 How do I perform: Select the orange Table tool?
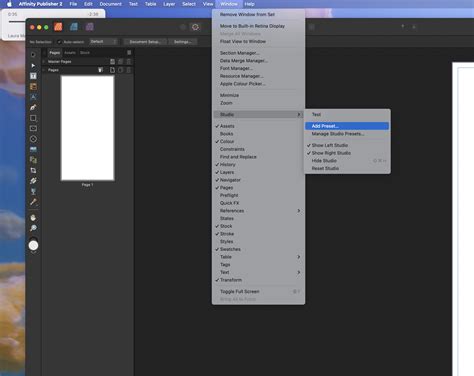[33, 87]
